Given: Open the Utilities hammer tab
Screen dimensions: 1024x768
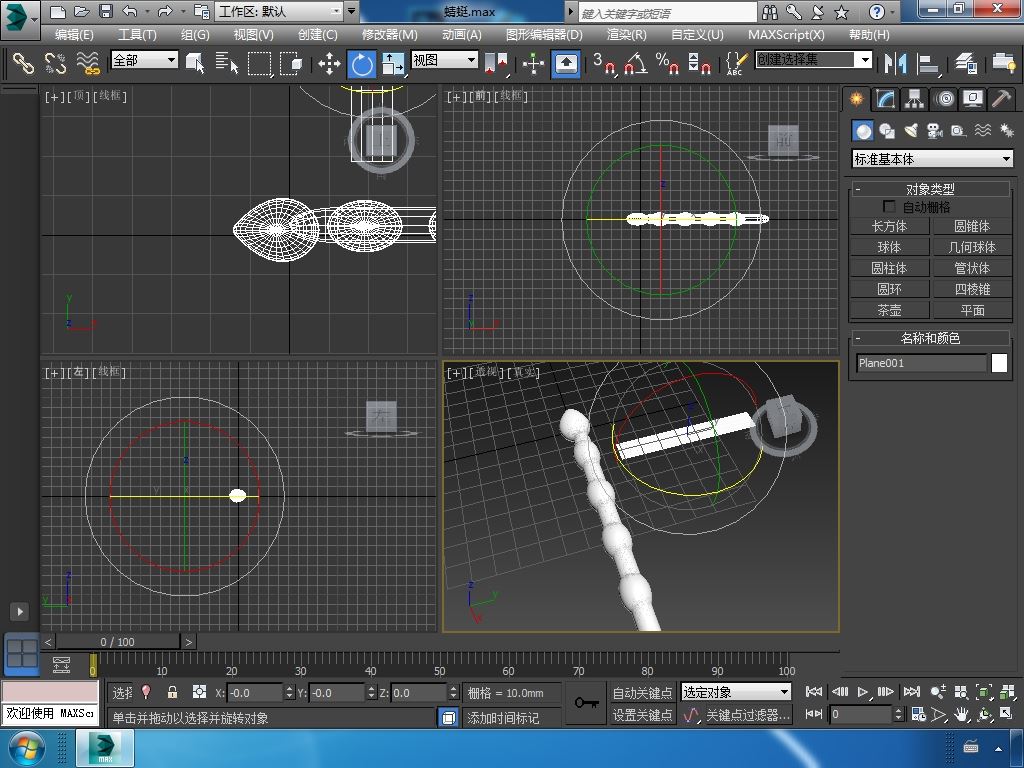Looking at the screenshot, I should (1001, 99).
